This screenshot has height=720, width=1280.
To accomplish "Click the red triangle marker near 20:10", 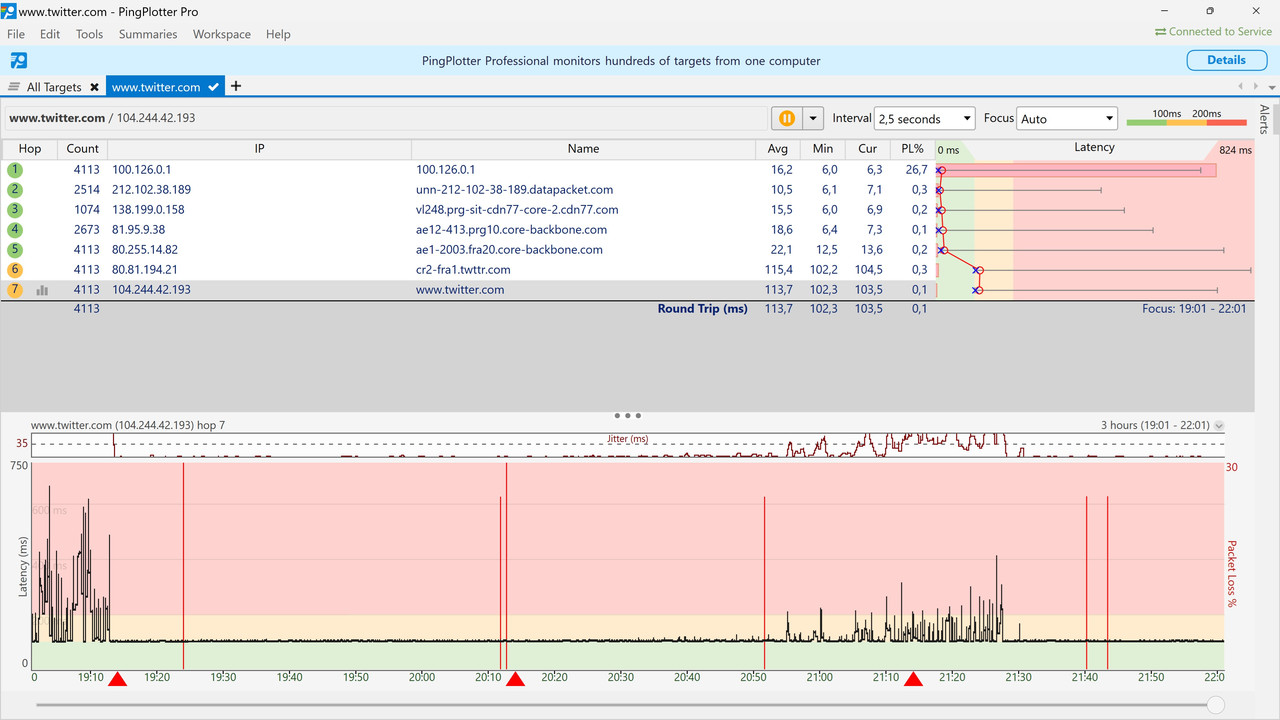I will [515, 680].
